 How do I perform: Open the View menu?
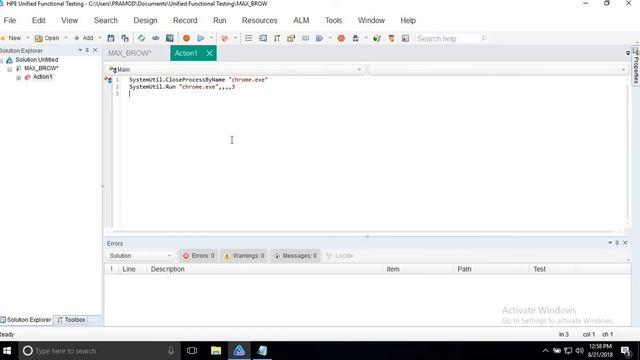(69, 20)
